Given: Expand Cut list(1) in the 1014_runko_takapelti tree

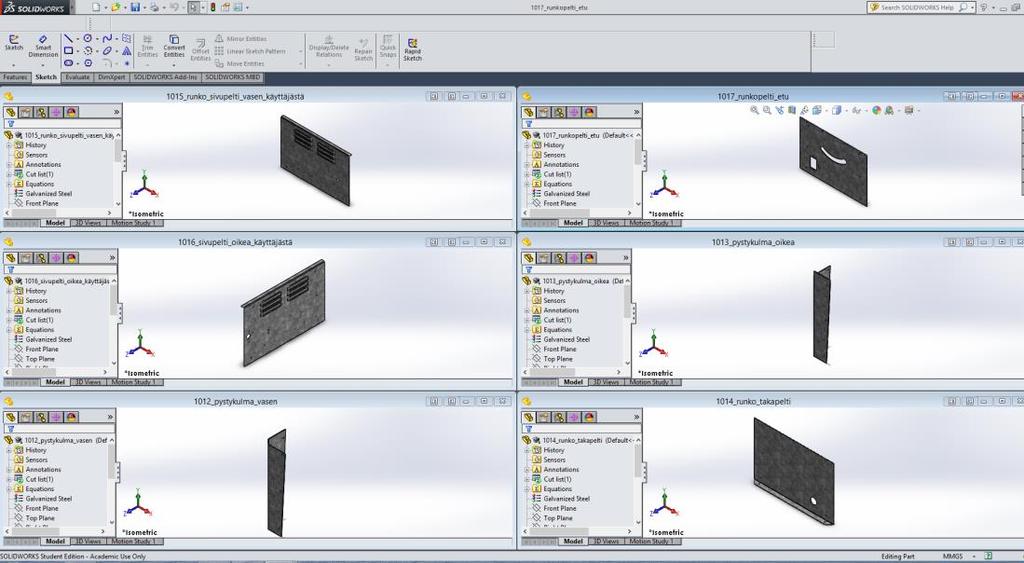Looking at the screenshot, I should tap(527, 479).
